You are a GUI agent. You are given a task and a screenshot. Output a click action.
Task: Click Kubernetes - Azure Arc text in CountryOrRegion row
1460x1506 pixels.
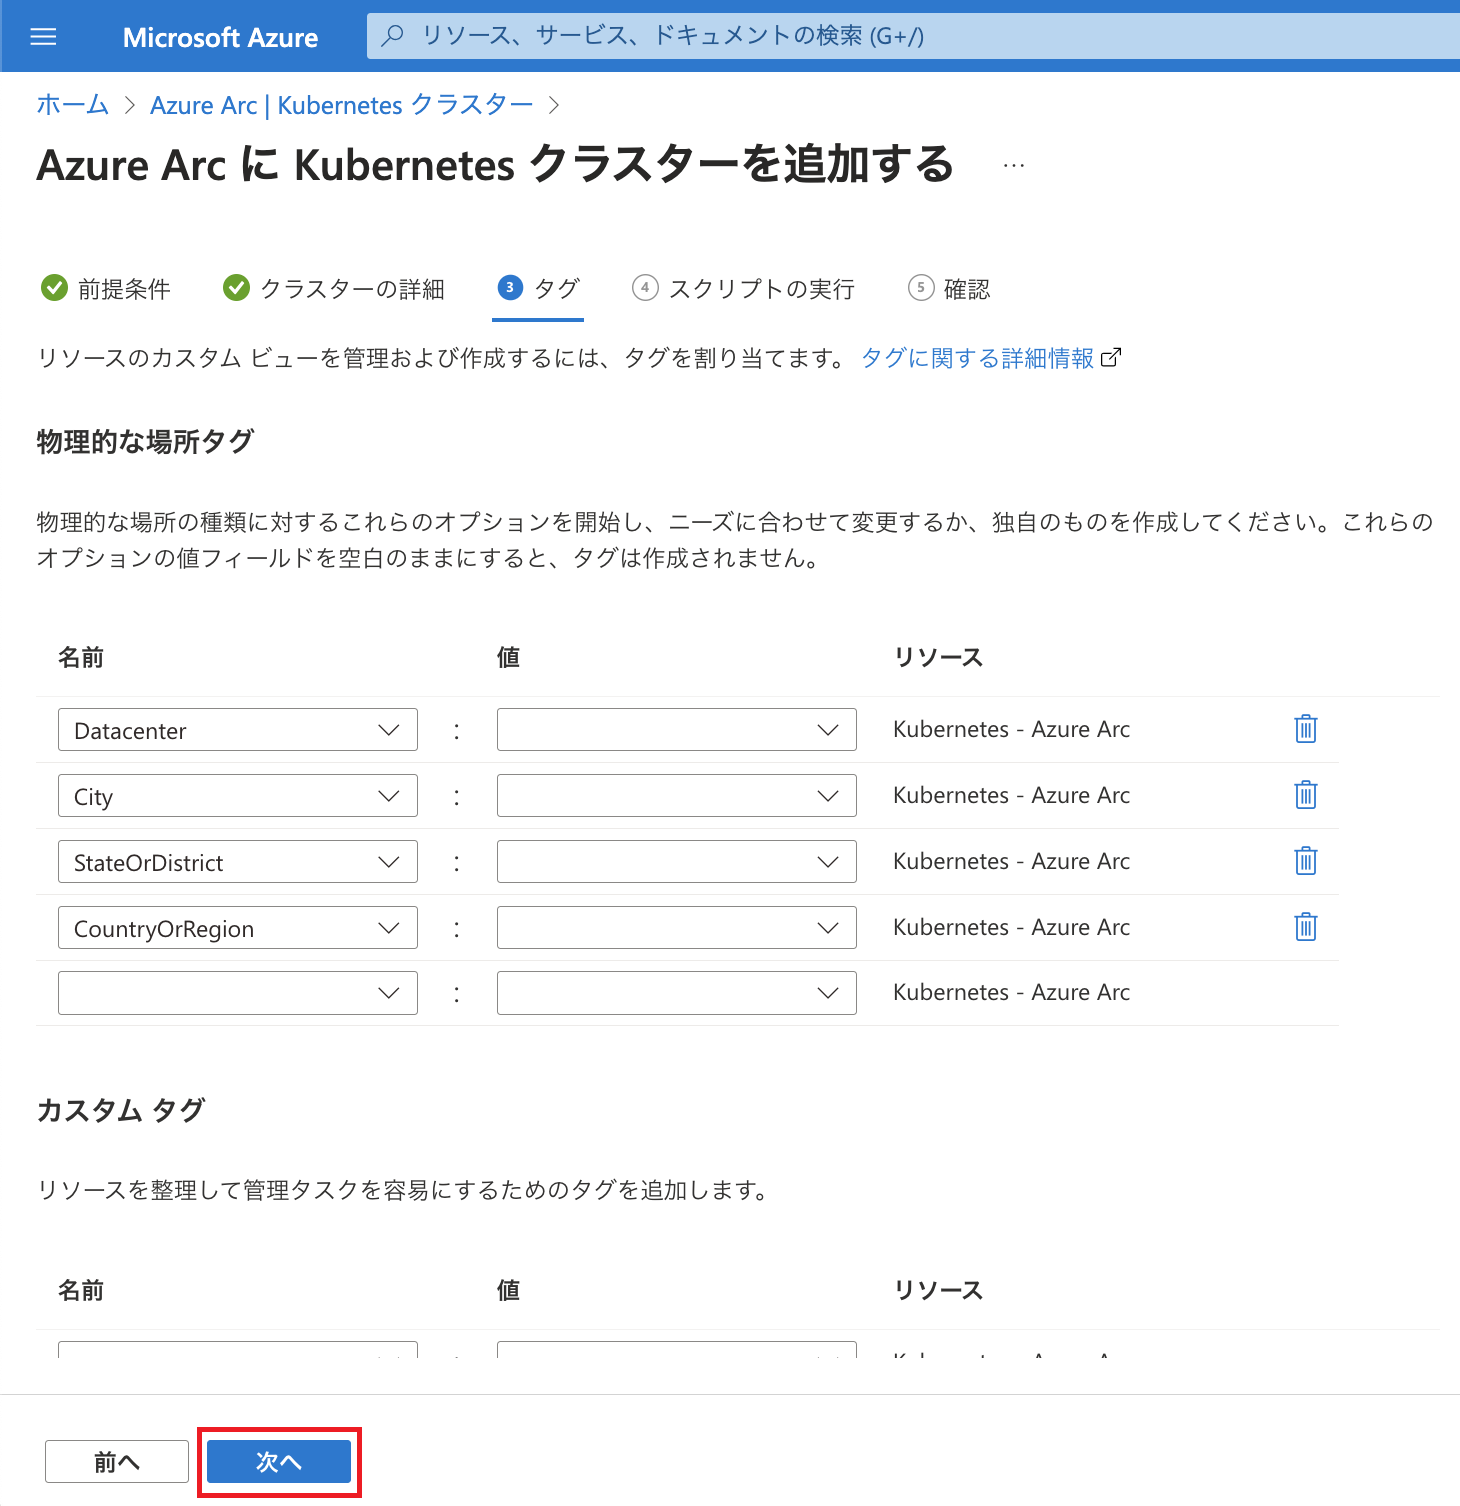tap(1011, 927)
